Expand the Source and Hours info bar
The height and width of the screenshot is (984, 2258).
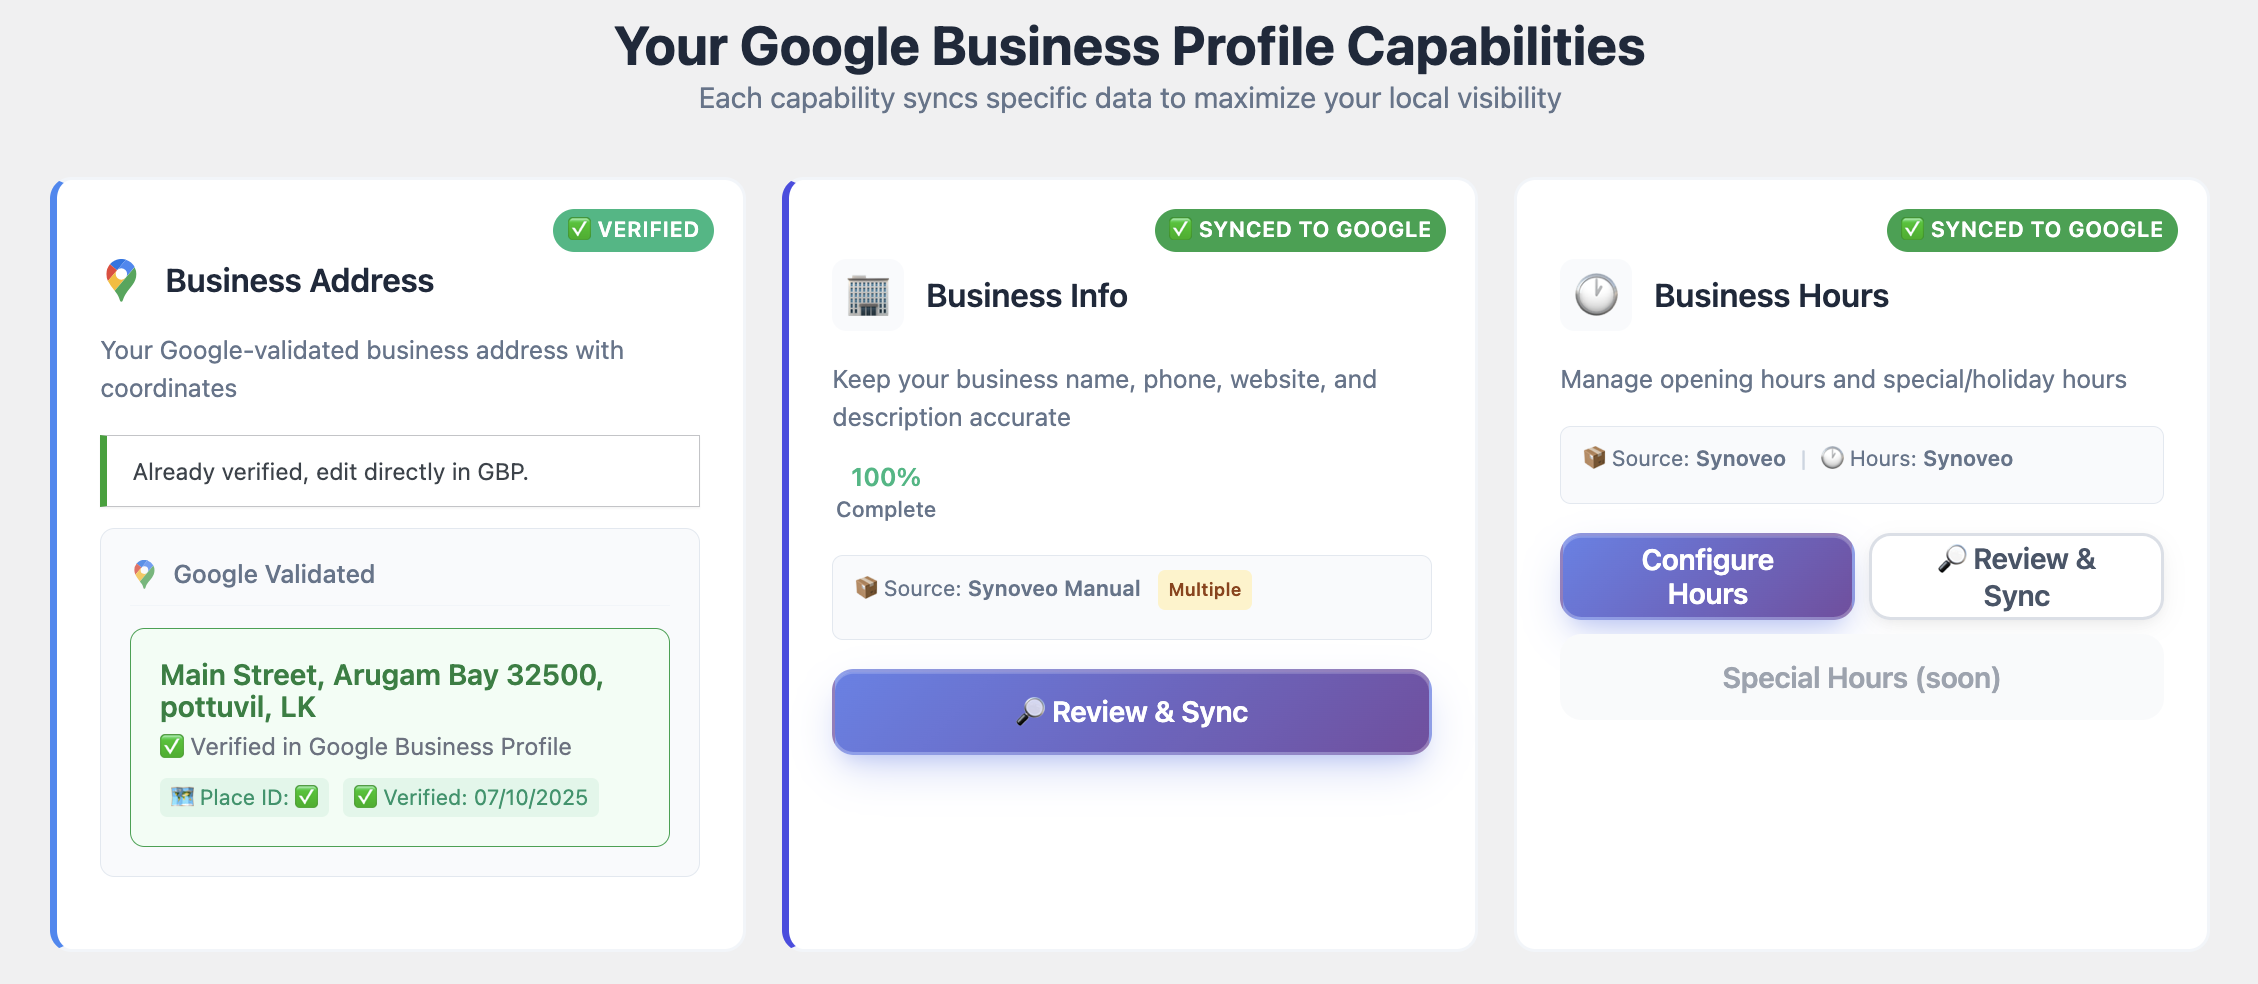(x=1860, y=464)
